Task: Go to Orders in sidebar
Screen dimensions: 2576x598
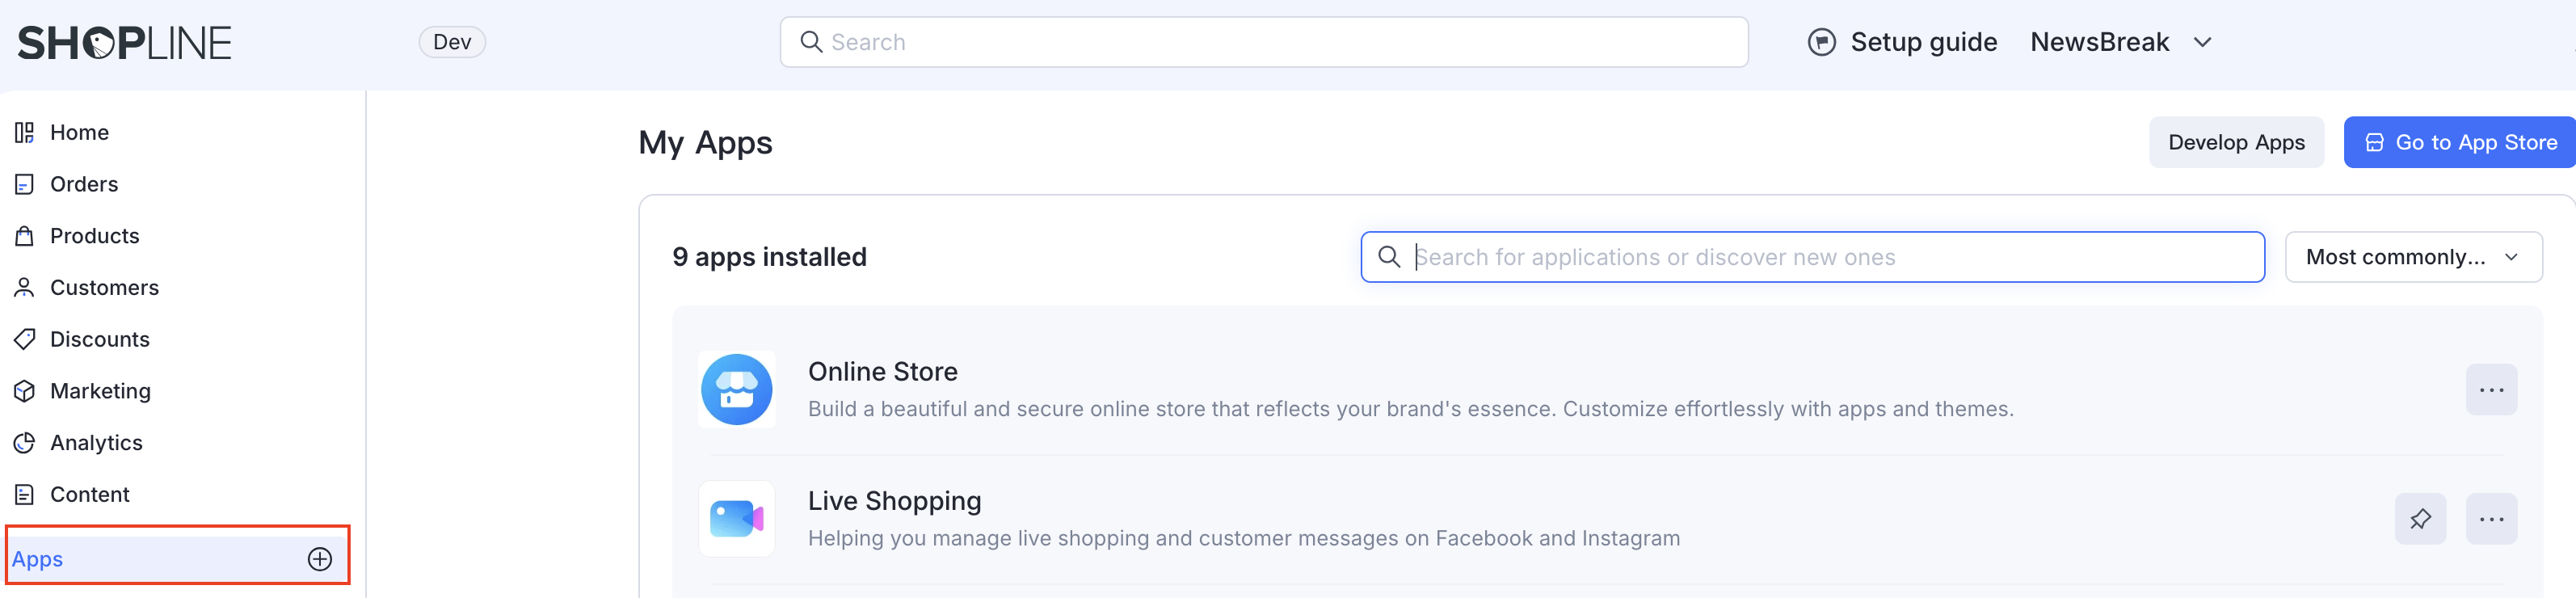Action: click(84, 184)
